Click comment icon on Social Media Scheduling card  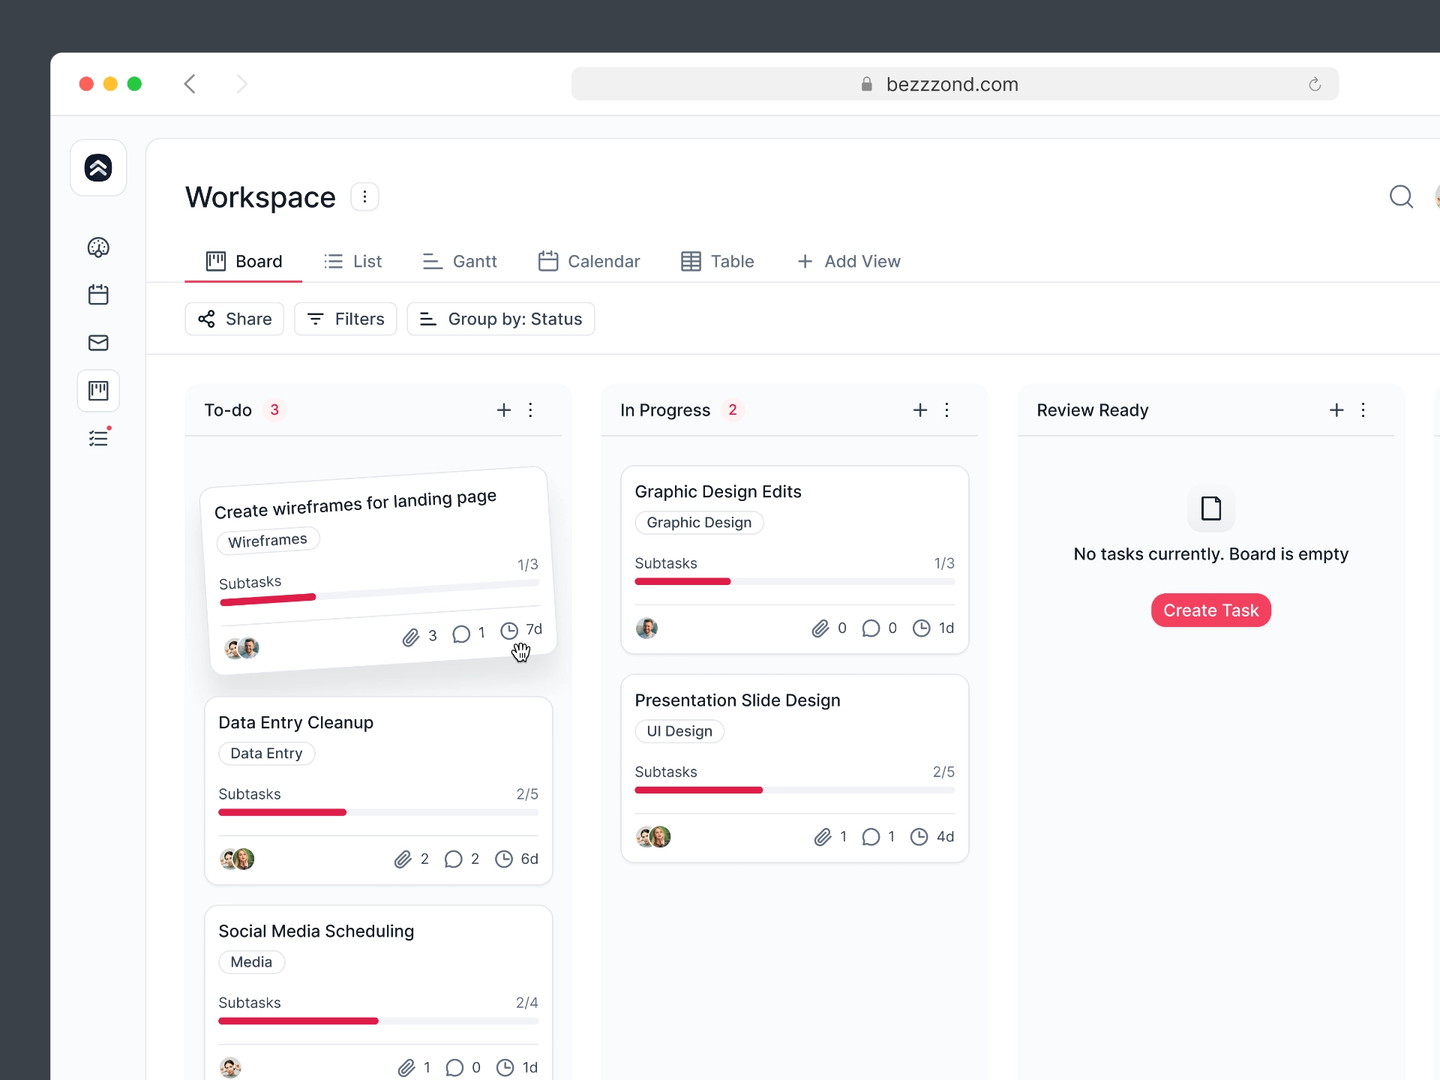tap(455, 1068)
